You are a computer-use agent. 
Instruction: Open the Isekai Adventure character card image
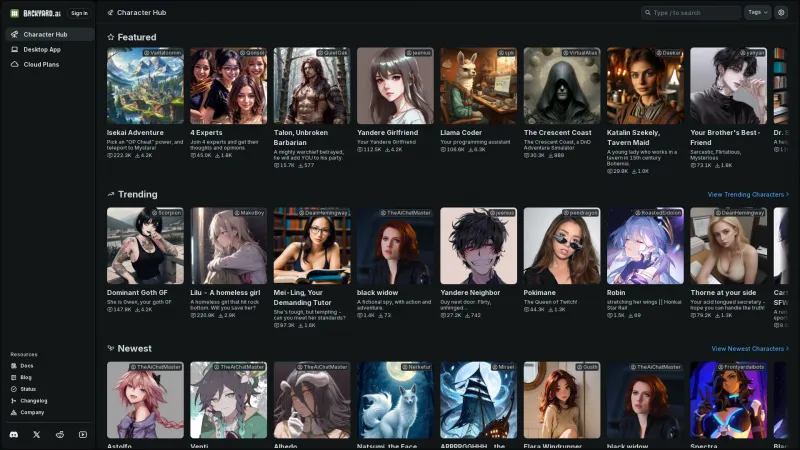[x=145, y=86]
